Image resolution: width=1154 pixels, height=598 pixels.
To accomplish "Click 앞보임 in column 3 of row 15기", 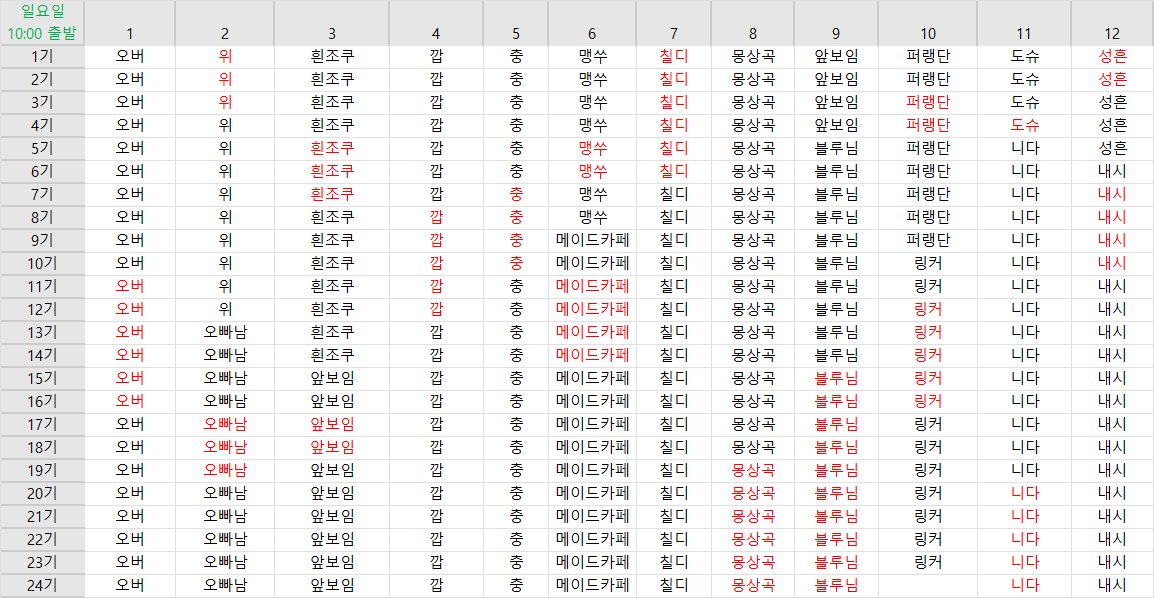I will [332, 378].
